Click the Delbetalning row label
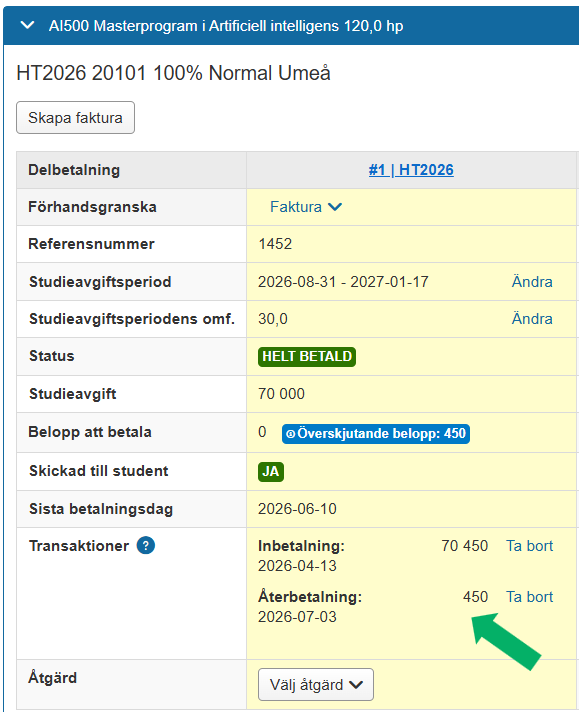The width and height of the screenshot is (580, 712). pos(74,170)
